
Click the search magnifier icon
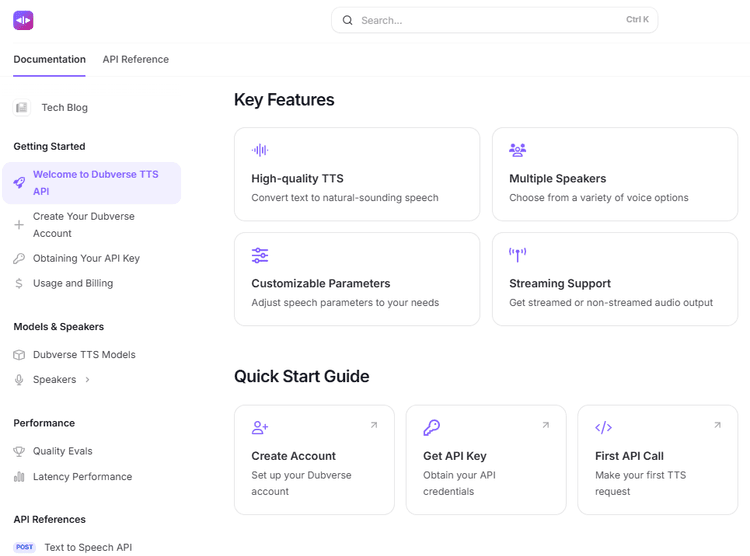point(348,20)
